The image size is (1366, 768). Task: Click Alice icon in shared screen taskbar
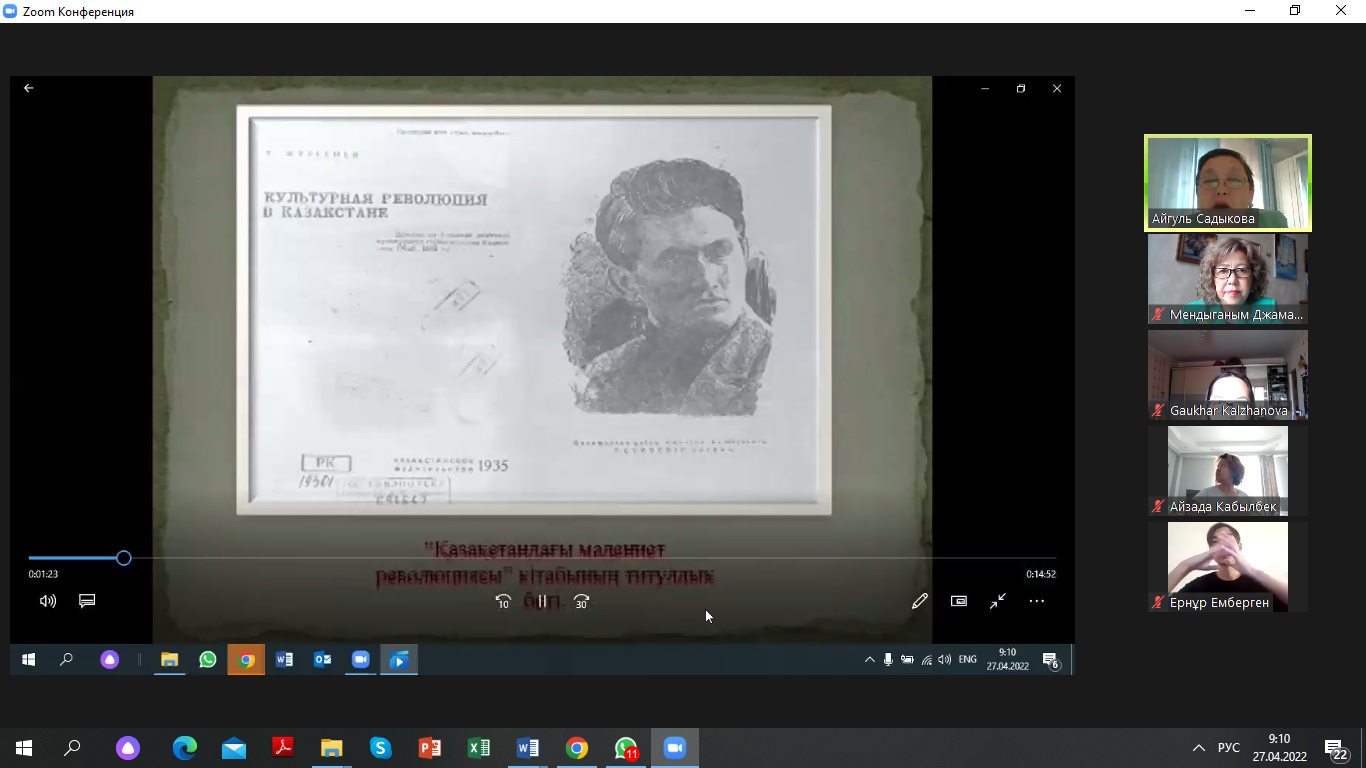(110, 660)
